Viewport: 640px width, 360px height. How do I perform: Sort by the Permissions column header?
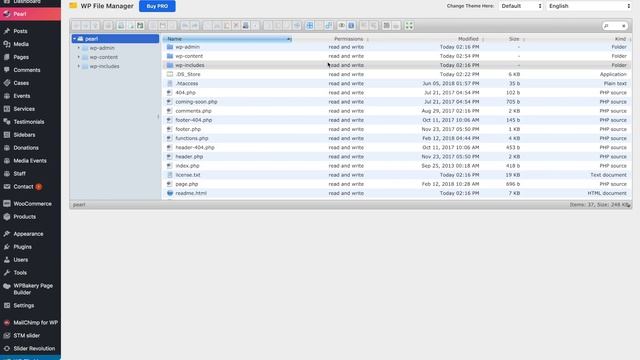[x=349, y=39]
